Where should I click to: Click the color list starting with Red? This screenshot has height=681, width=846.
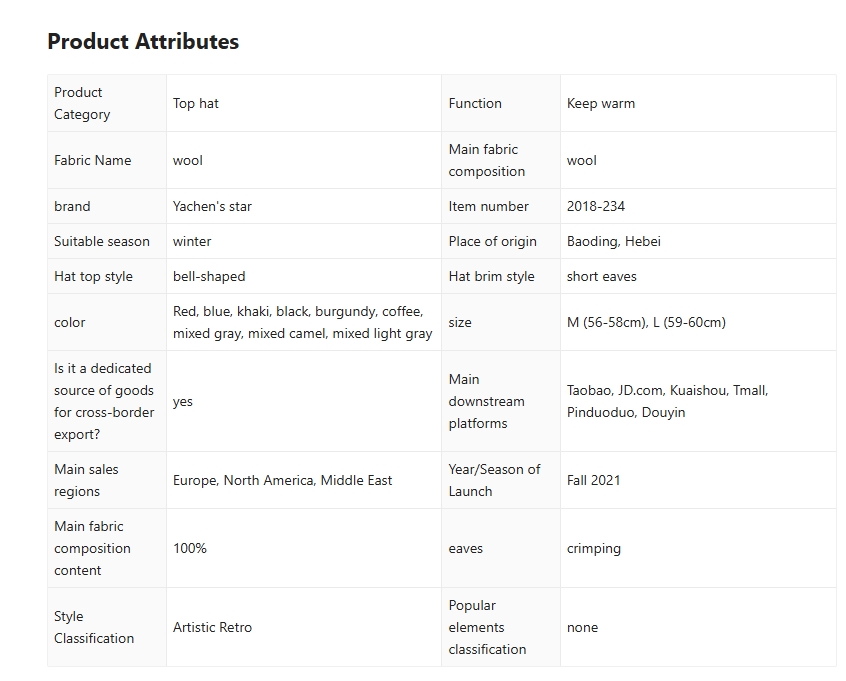[302, 322]
